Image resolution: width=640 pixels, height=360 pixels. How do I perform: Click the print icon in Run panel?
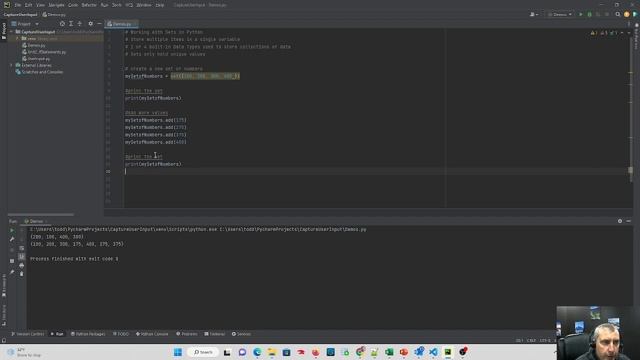pos(22,265)
